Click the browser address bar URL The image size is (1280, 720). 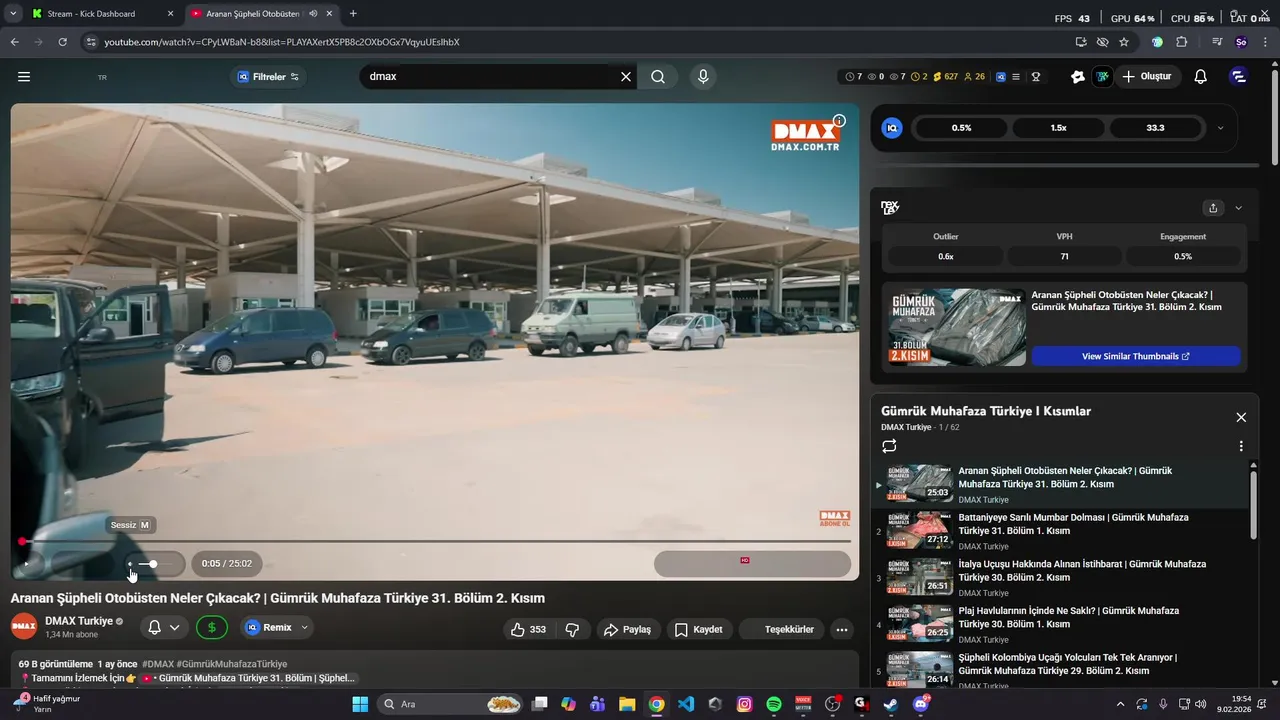coord(282,42)
